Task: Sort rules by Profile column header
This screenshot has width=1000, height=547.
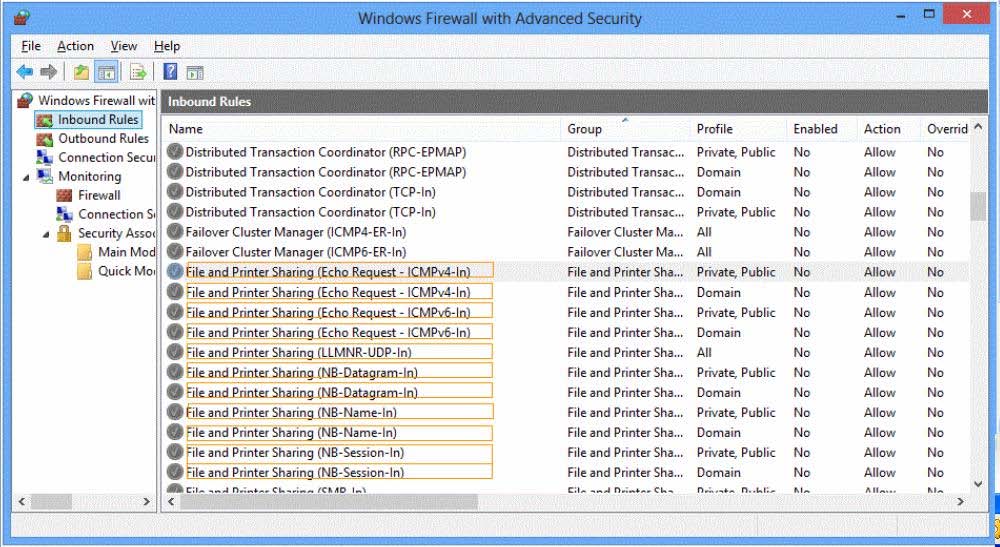Action: pos(739,129)
